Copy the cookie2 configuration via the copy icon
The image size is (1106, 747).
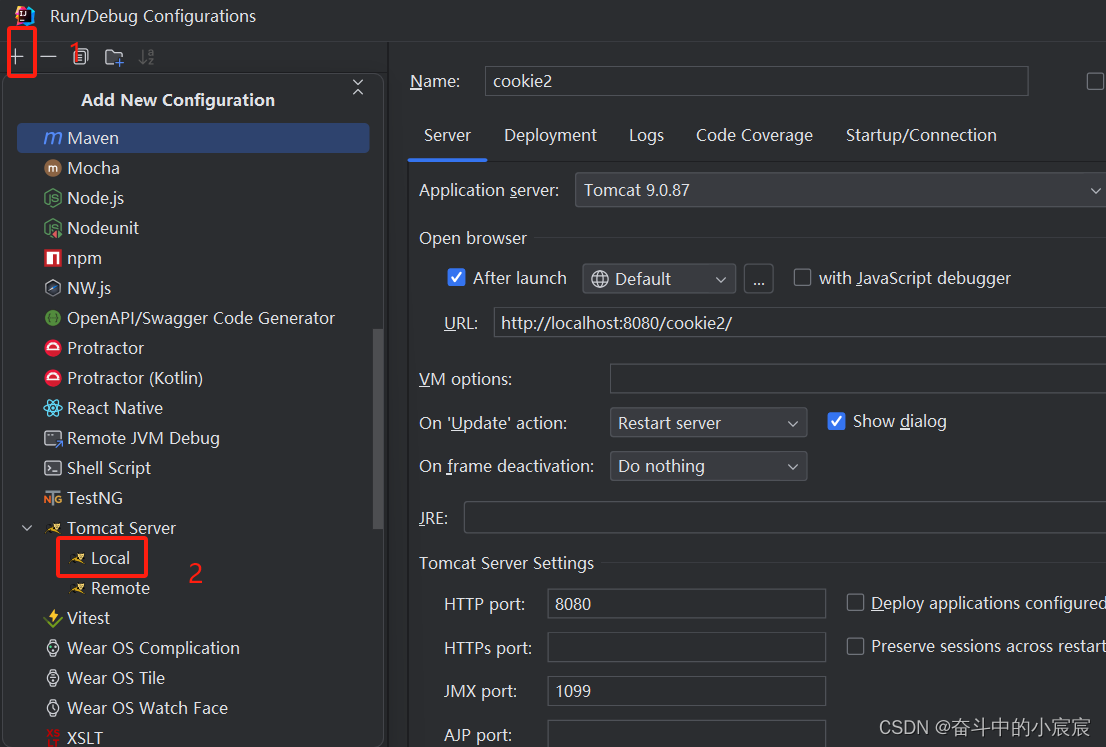click(80, 56)
